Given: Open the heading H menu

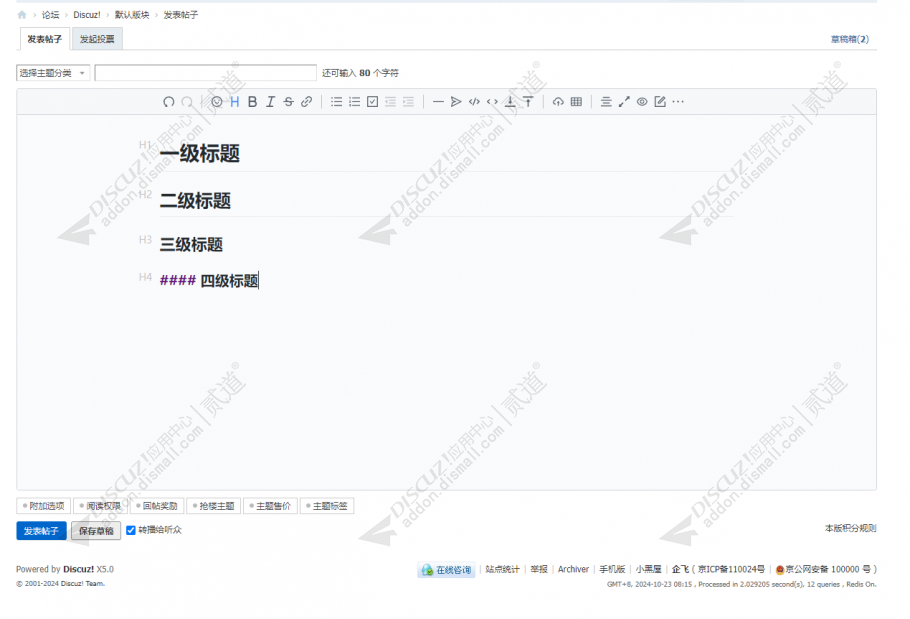Looking at the screenshot, I should (x=234, y=102).
